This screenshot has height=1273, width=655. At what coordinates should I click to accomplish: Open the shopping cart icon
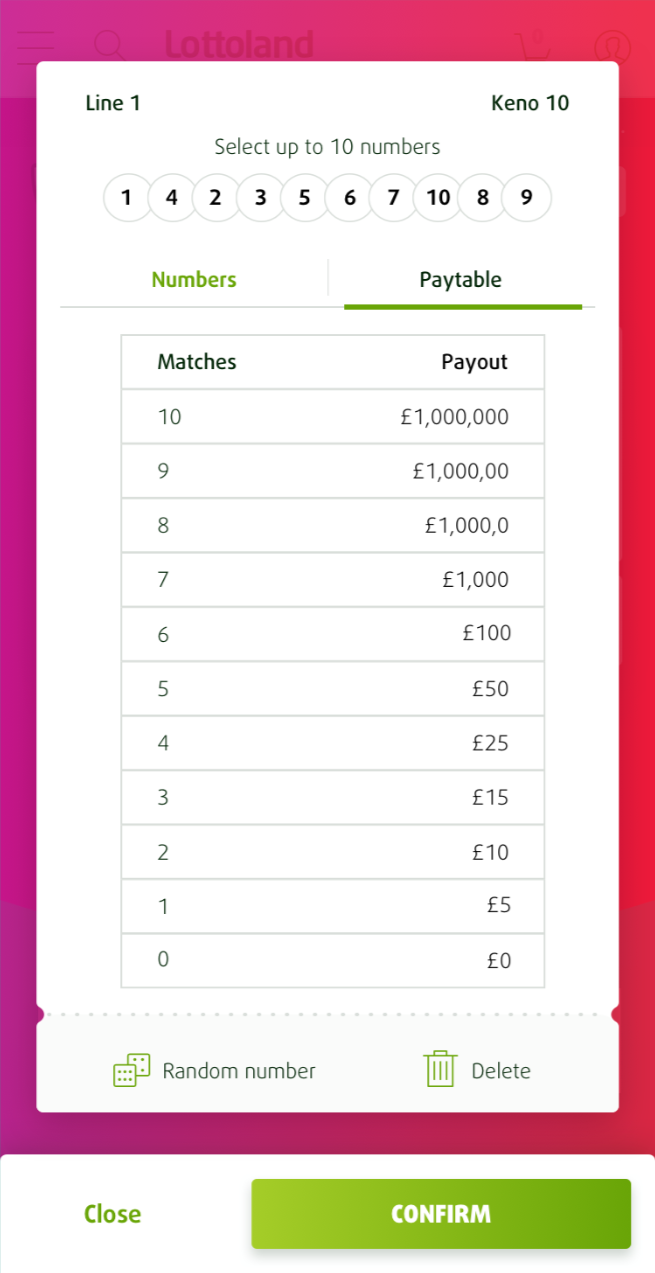(x=533, y=46)
